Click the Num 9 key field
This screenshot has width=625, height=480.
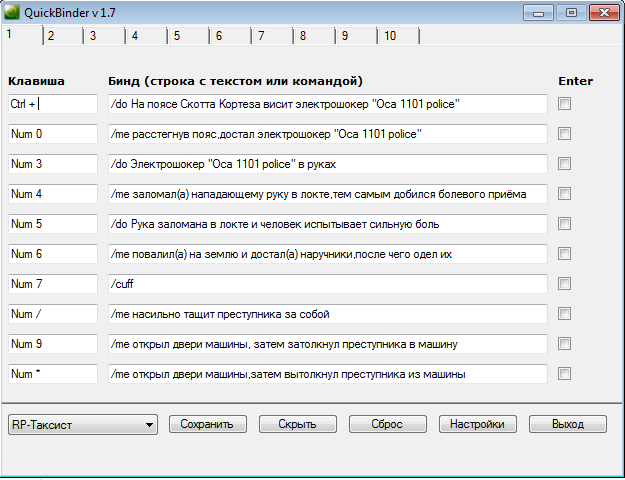[53, 344]
